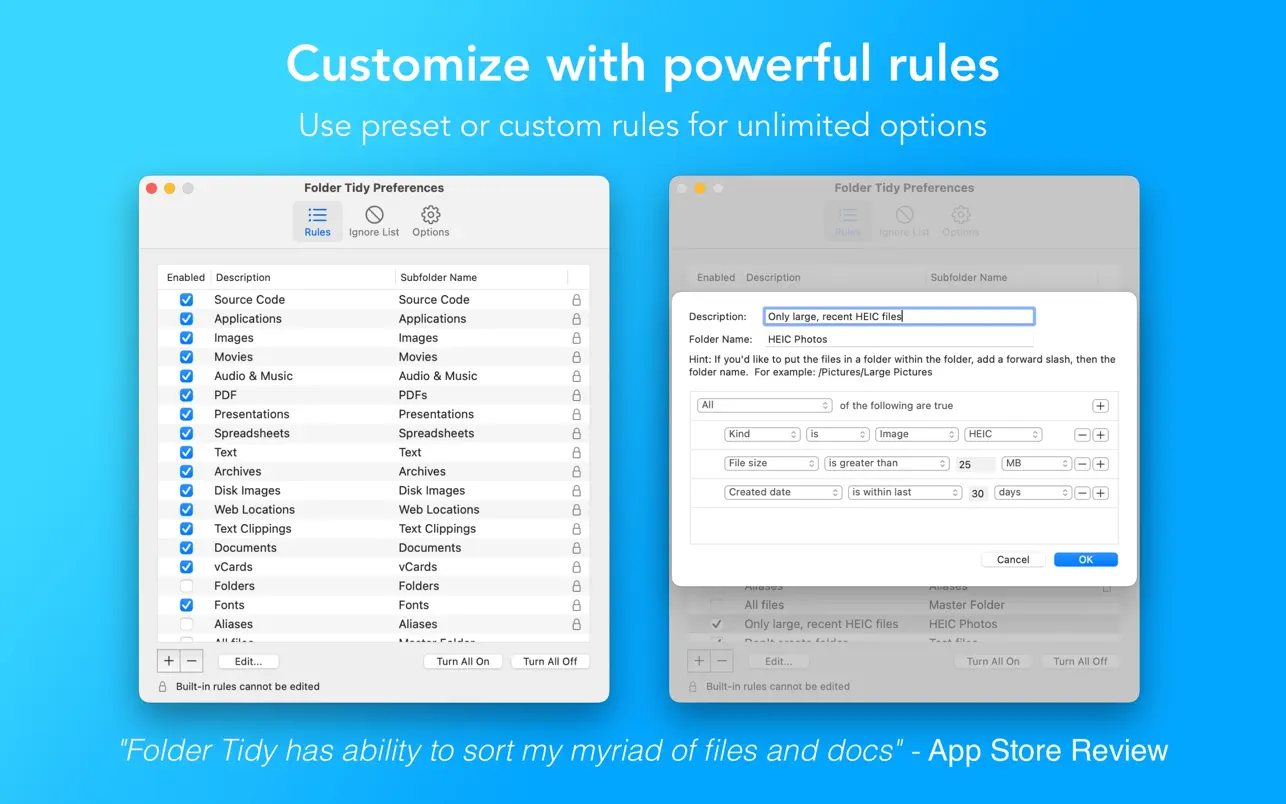The width and height of the screenshot is (1286, 804).
Task: Remove the File size condition with minus button
Action: tap(1082, 464)
